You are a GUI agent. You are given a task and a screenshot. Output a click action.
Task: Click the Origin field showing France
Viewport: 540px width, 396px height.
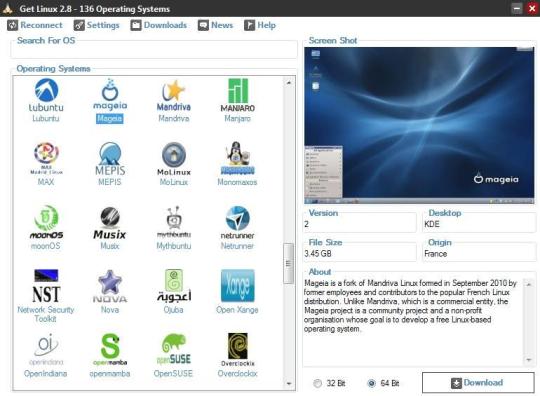pos(479,254)
